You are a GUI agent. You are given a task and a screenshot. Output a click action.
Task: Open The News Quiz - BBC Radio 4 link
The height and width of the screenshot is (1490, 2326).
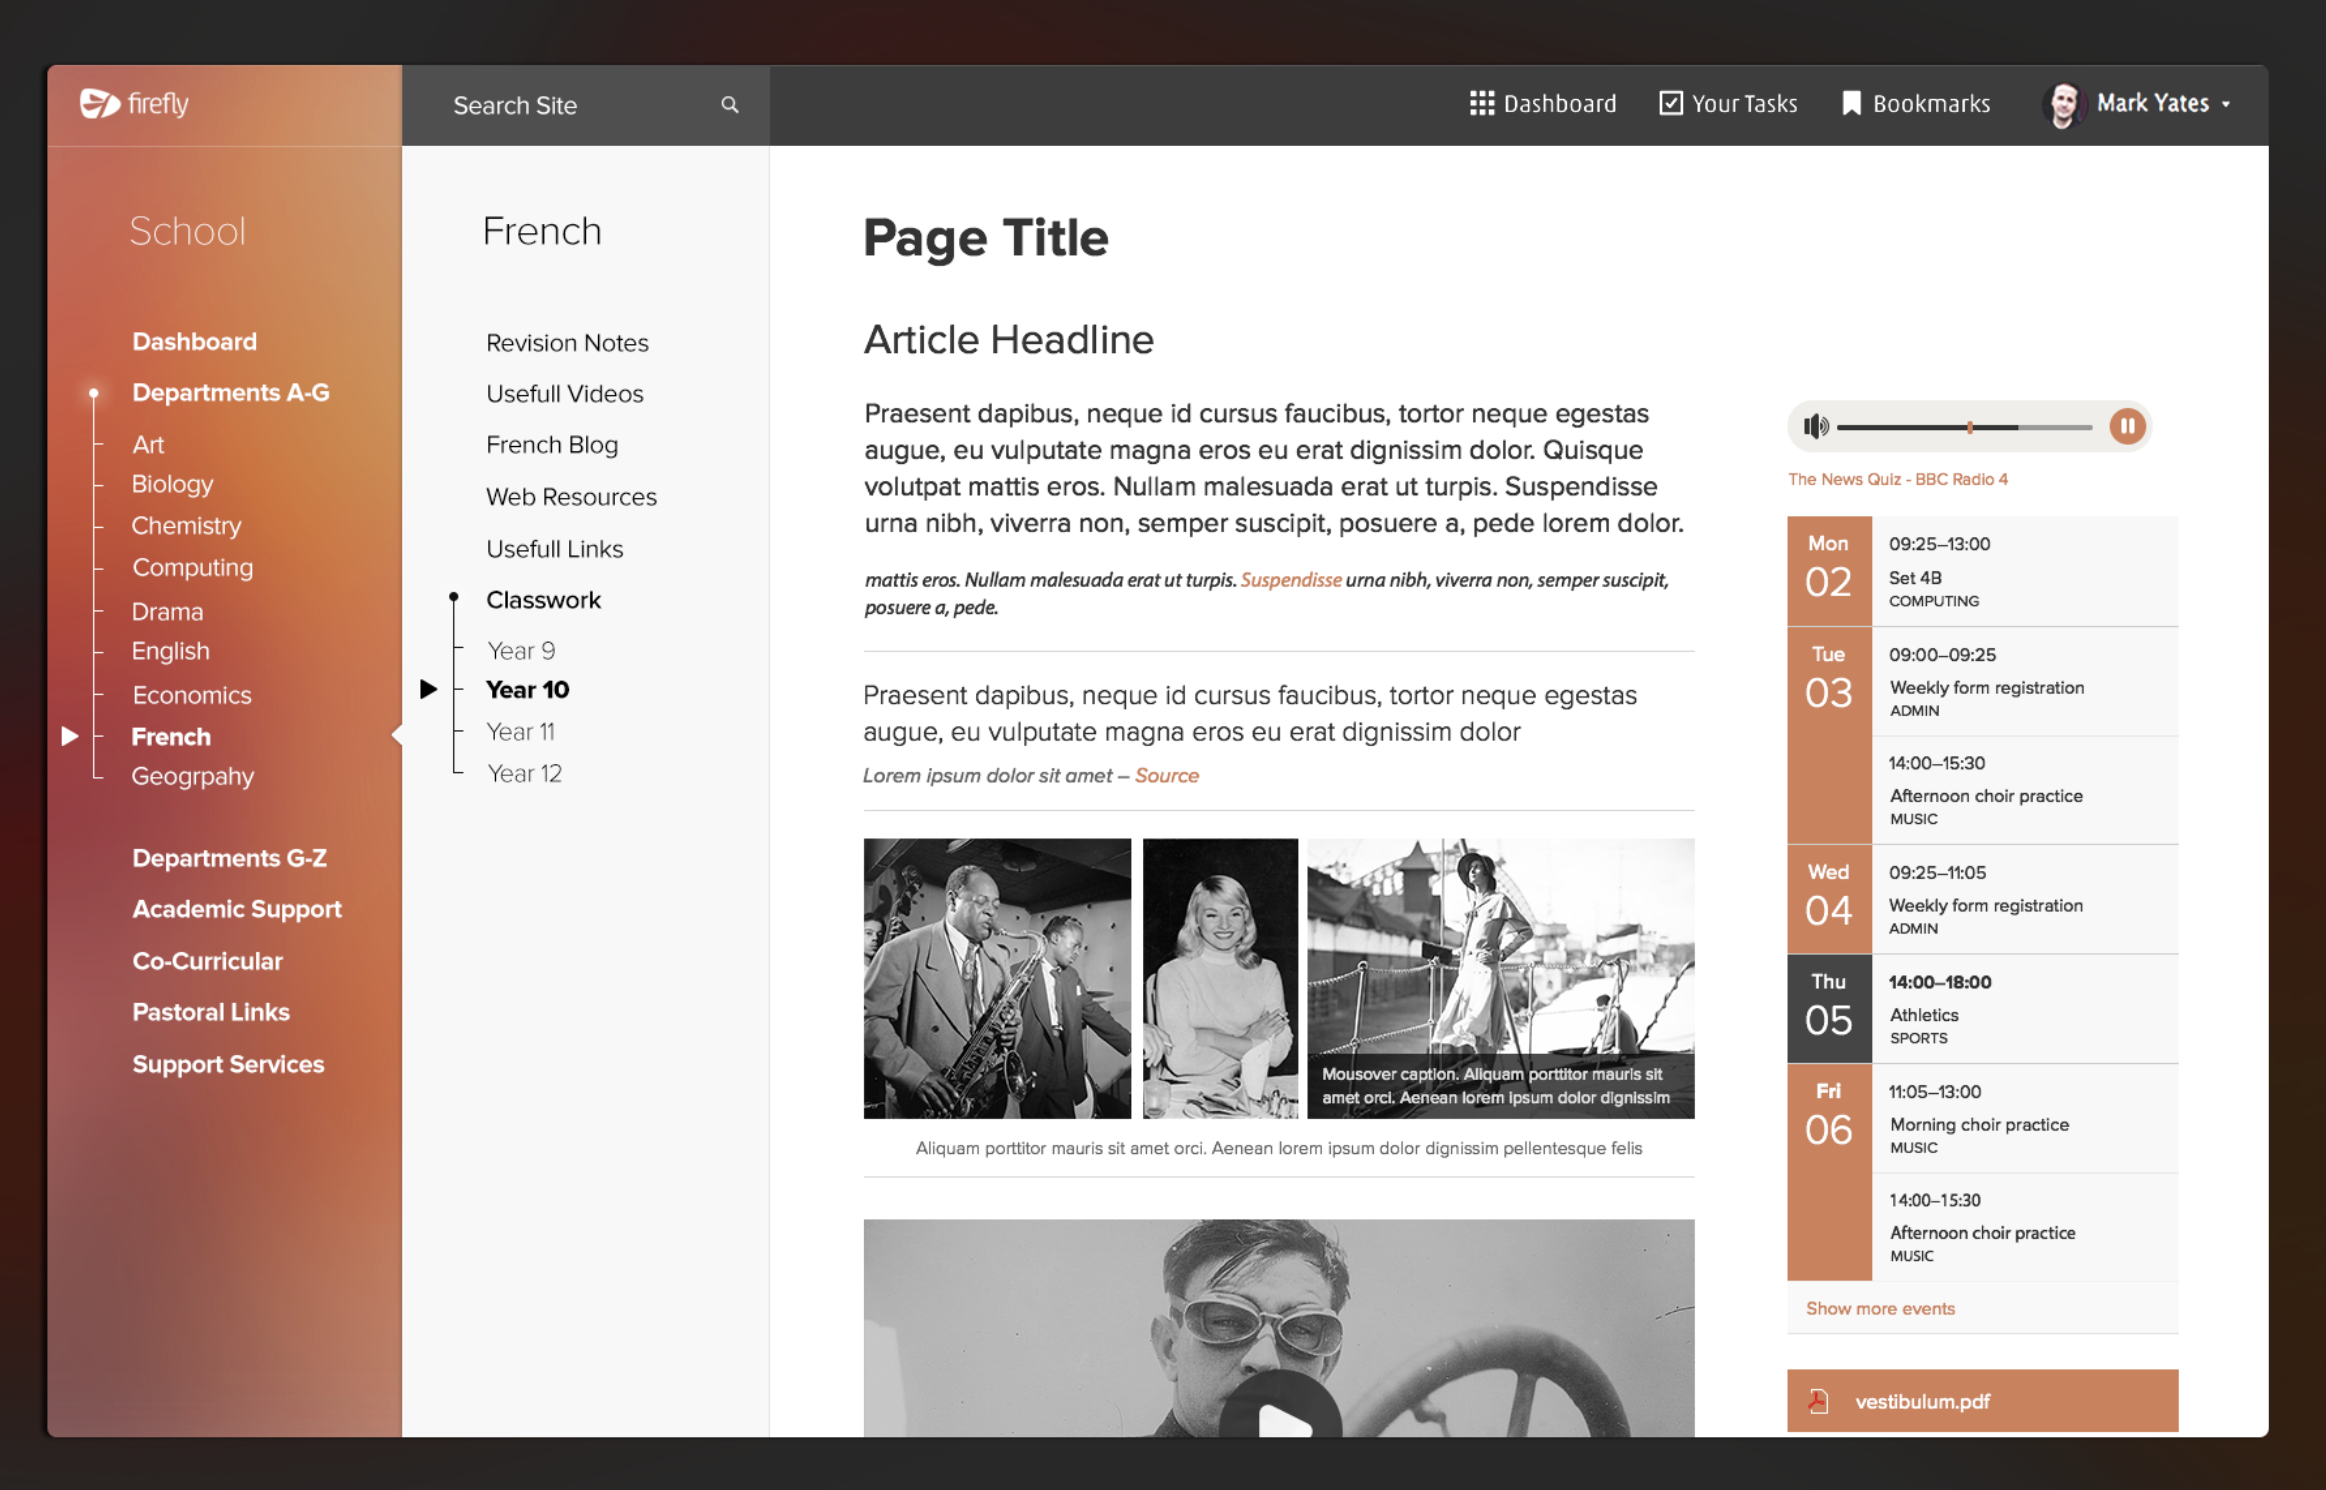(1898, 479)
